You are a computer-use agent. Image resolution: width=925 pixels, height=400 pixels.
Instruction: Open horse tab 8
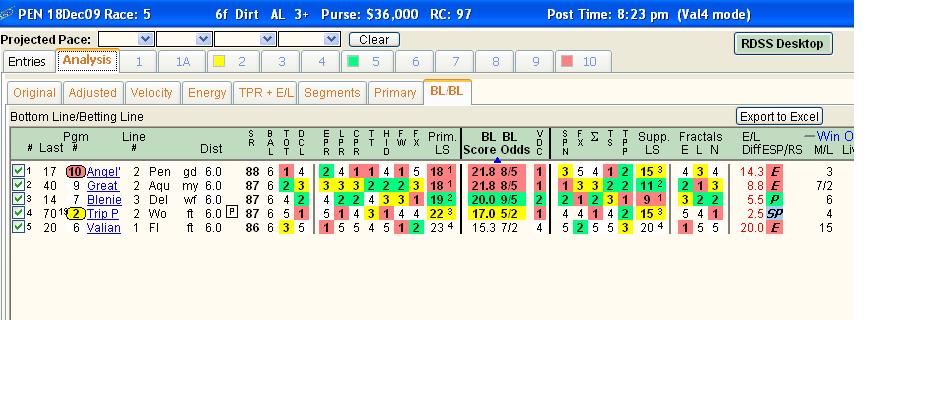[496, 61]
